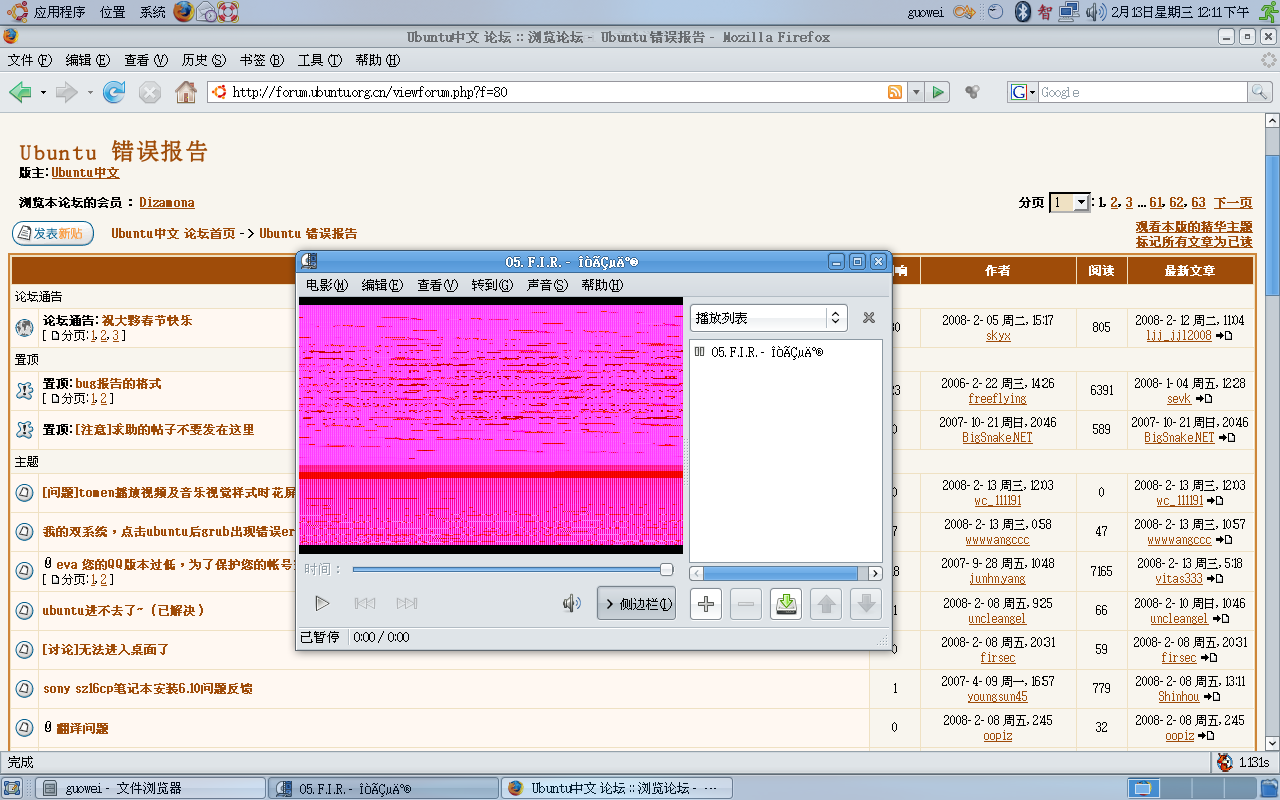This screenshot has width=1280, height=800.
Task: Close the Totem sidebar pane
Action: coord(869,318)
